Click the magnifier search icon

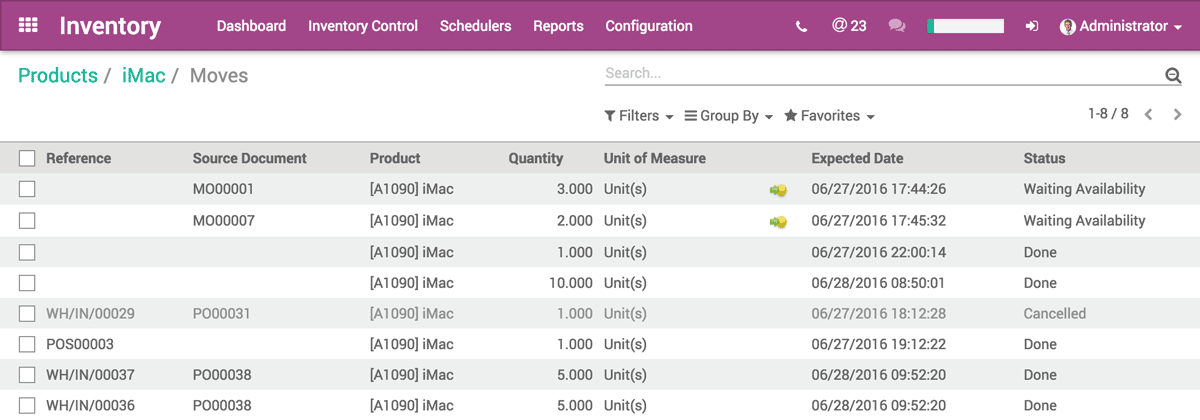click(1173, 76)
